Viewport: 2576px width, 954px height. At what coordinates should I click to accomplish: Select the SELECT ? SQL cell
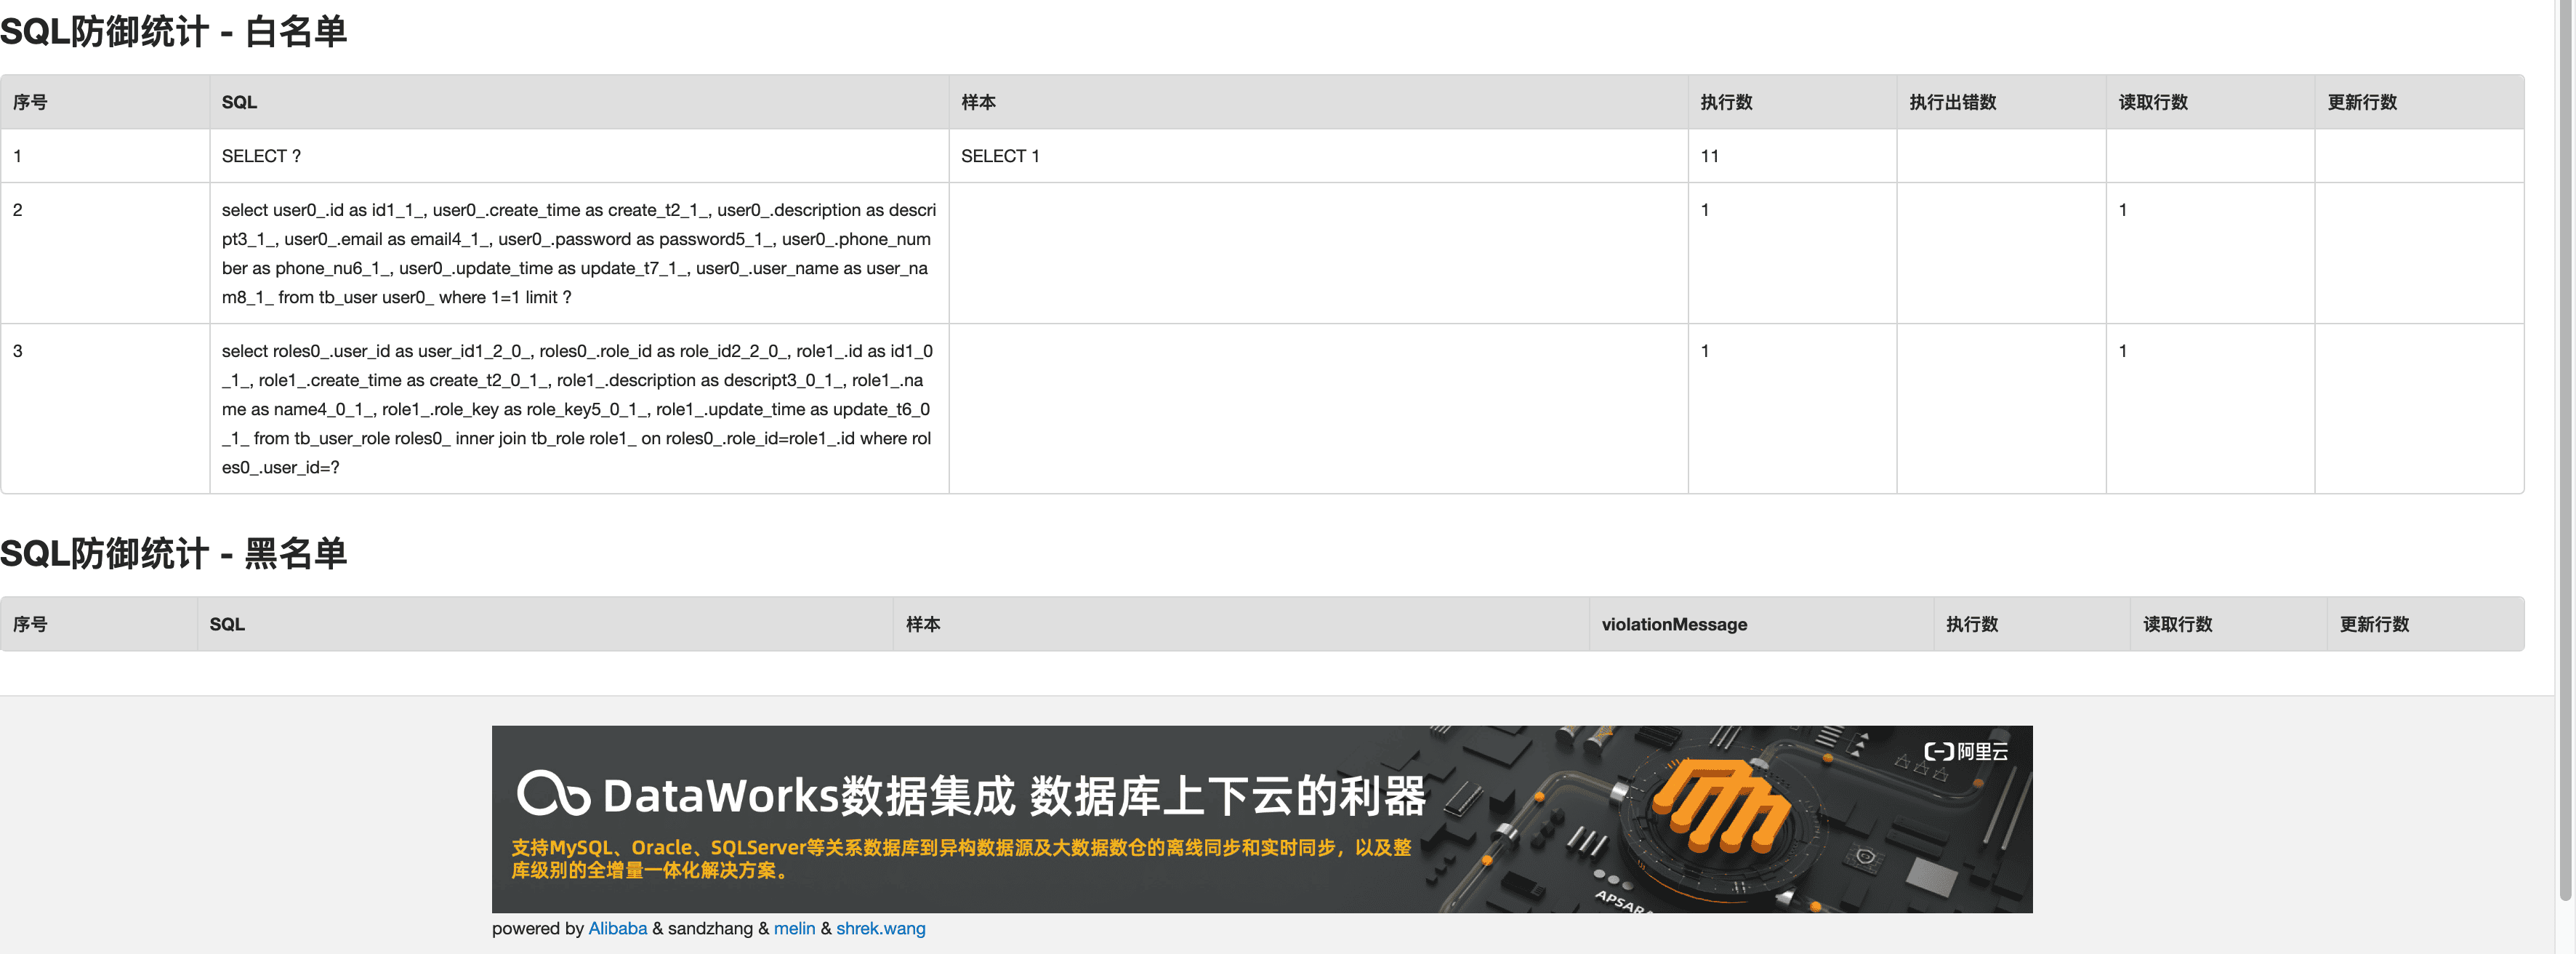tap(261, 156)
